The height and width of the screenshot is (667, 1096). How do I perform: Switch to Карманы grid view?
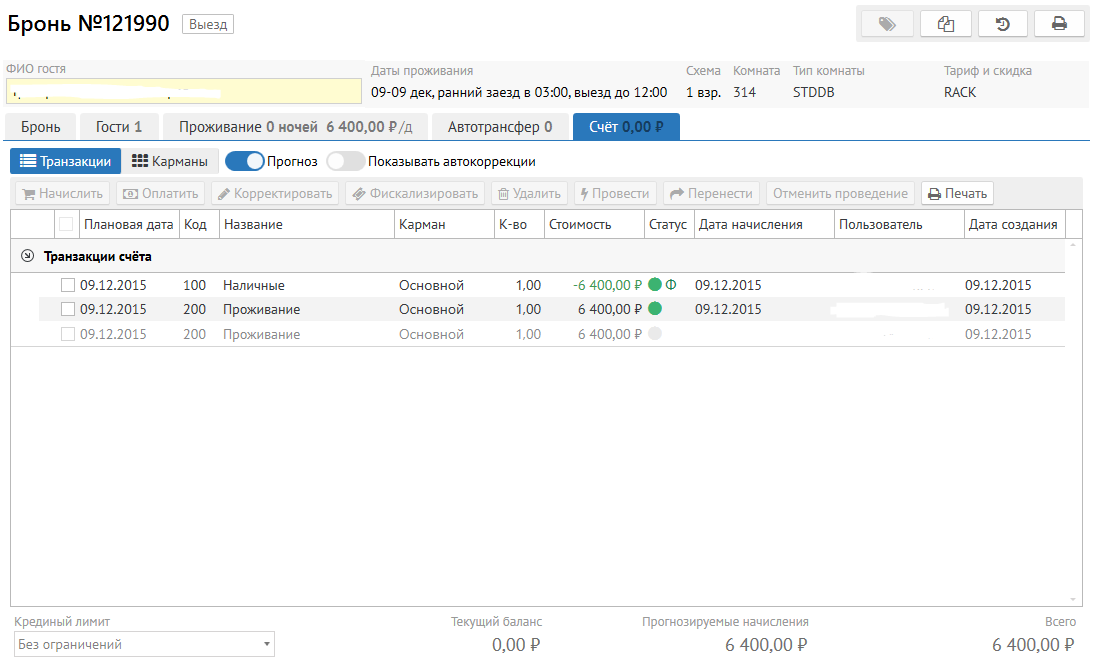tap(170, 161)
